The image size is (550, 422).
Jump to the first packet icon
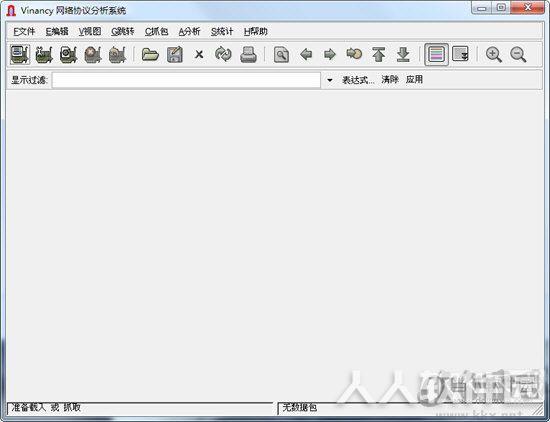pos(378,54)
